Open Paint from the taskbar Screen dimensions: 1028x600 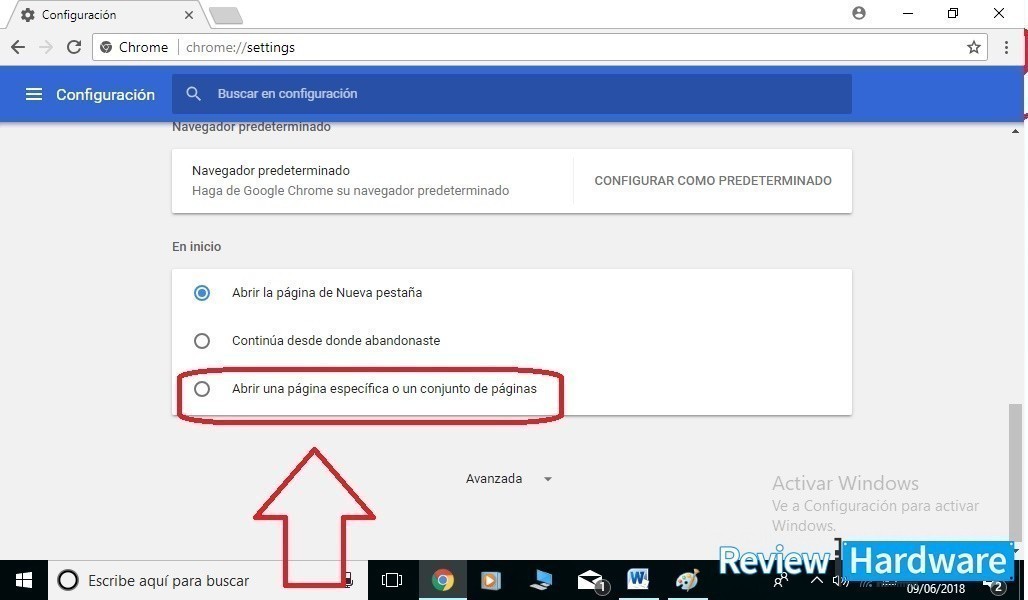click(686, 580)
